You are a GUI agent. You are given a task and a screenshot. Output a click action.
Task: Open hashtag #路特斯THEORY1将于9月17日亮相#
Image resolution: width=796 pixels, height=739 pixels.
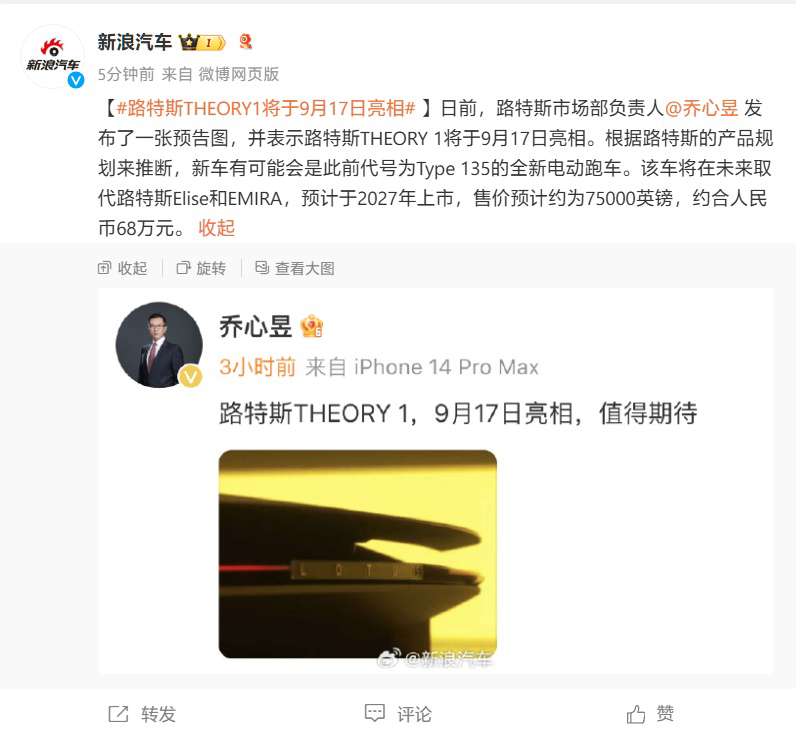pos(266,108)
